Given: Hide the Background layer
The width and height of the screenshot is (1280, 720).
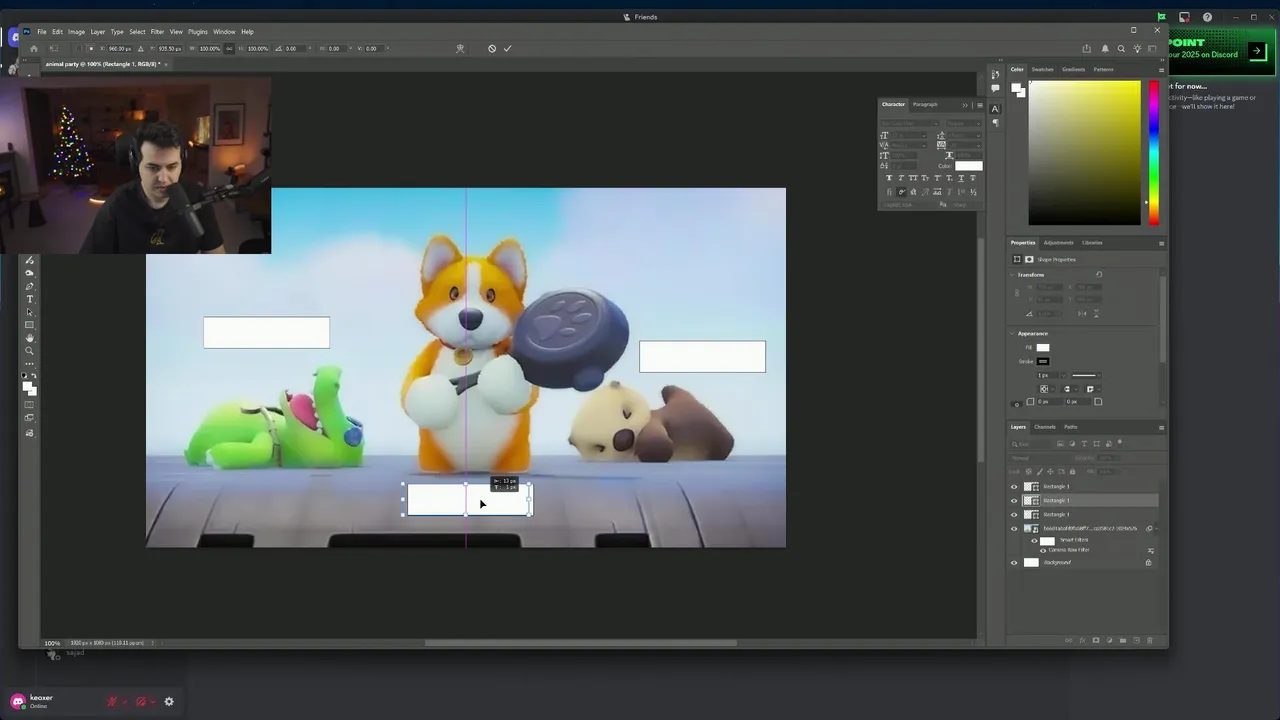Looking at the screenshot, I should (x=1014, y=563).
